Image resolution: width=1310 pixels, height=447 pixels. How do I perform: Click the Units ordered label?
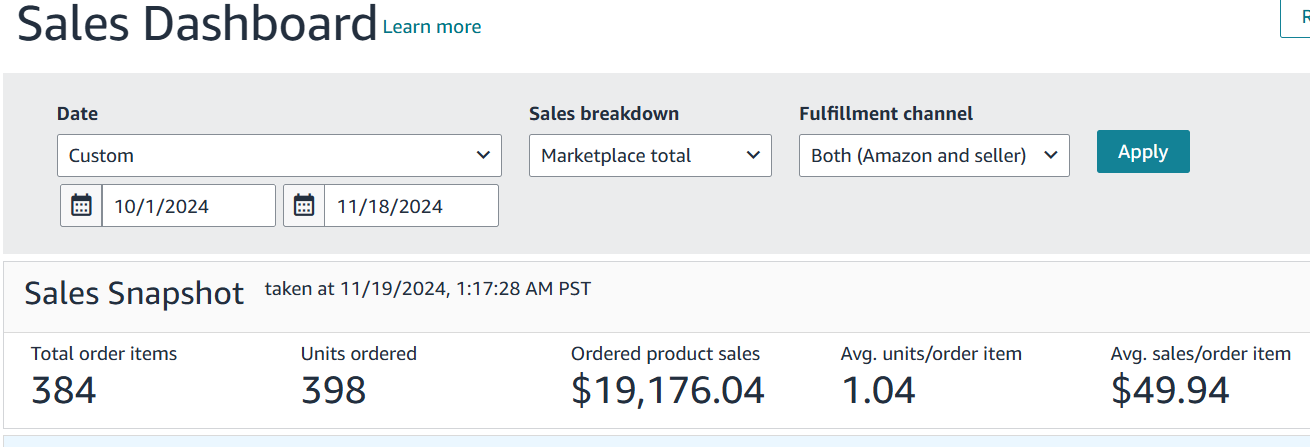coord(359,353)
